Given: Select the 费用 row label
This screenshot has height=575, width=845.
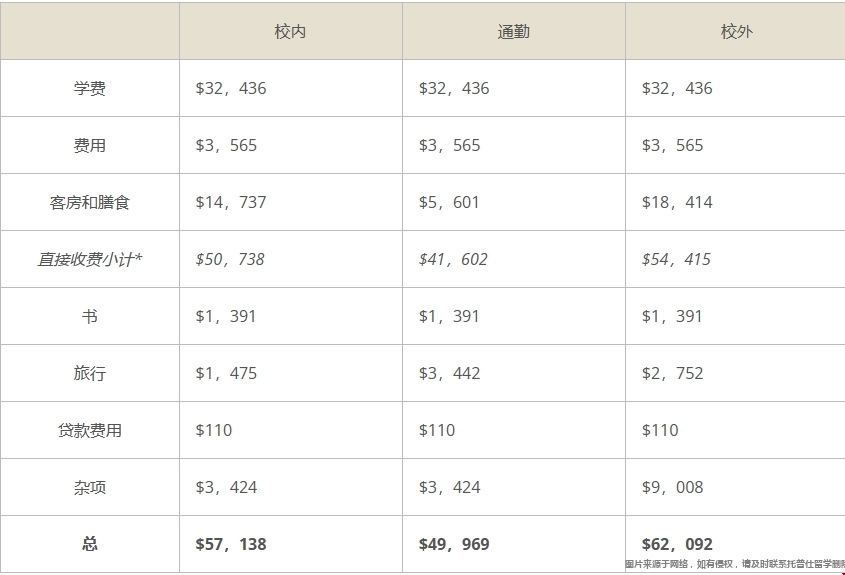Looking at the screenshot, I should click(89, 146).
